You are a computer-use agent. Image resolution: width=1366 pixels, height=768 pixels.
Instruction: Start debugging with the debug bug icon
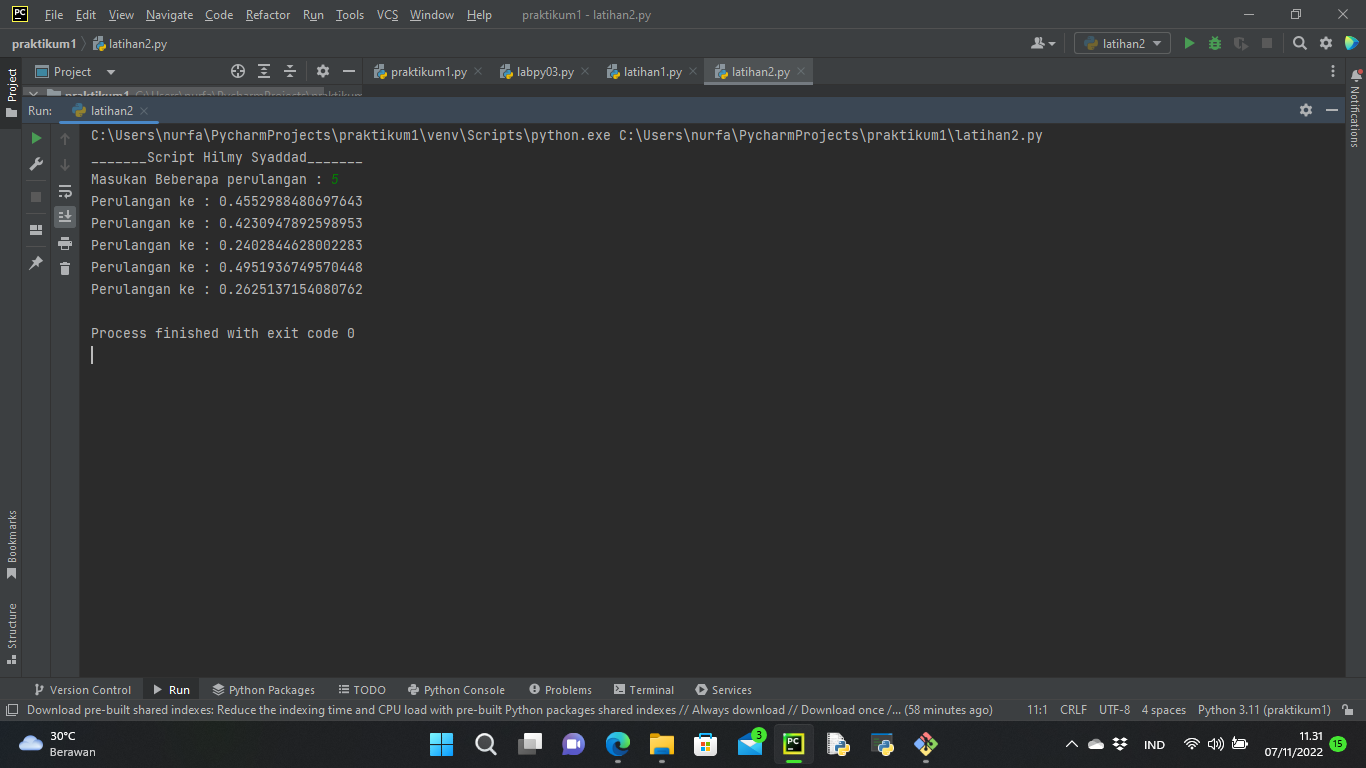(1213, 43)
